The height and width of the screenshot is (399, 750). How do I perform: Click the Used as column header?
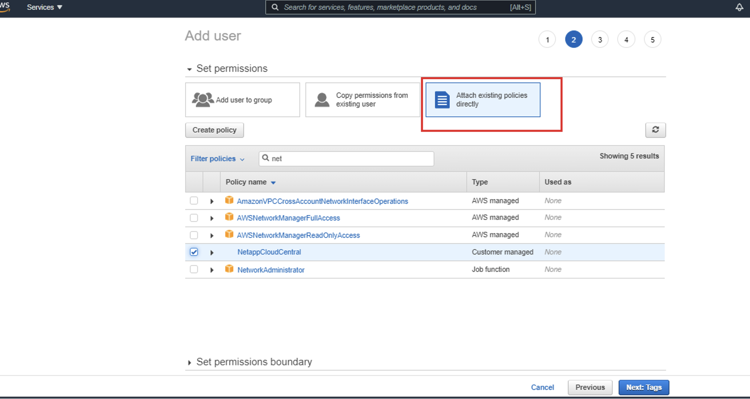[x=558, y=182]
